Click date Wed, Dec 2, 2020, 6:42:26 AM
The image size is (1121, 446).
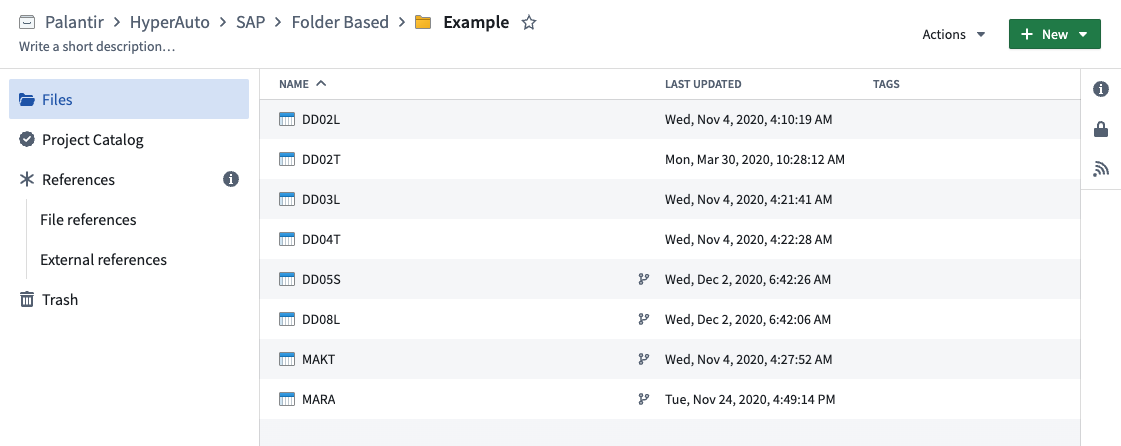click(x=748, y=279)
